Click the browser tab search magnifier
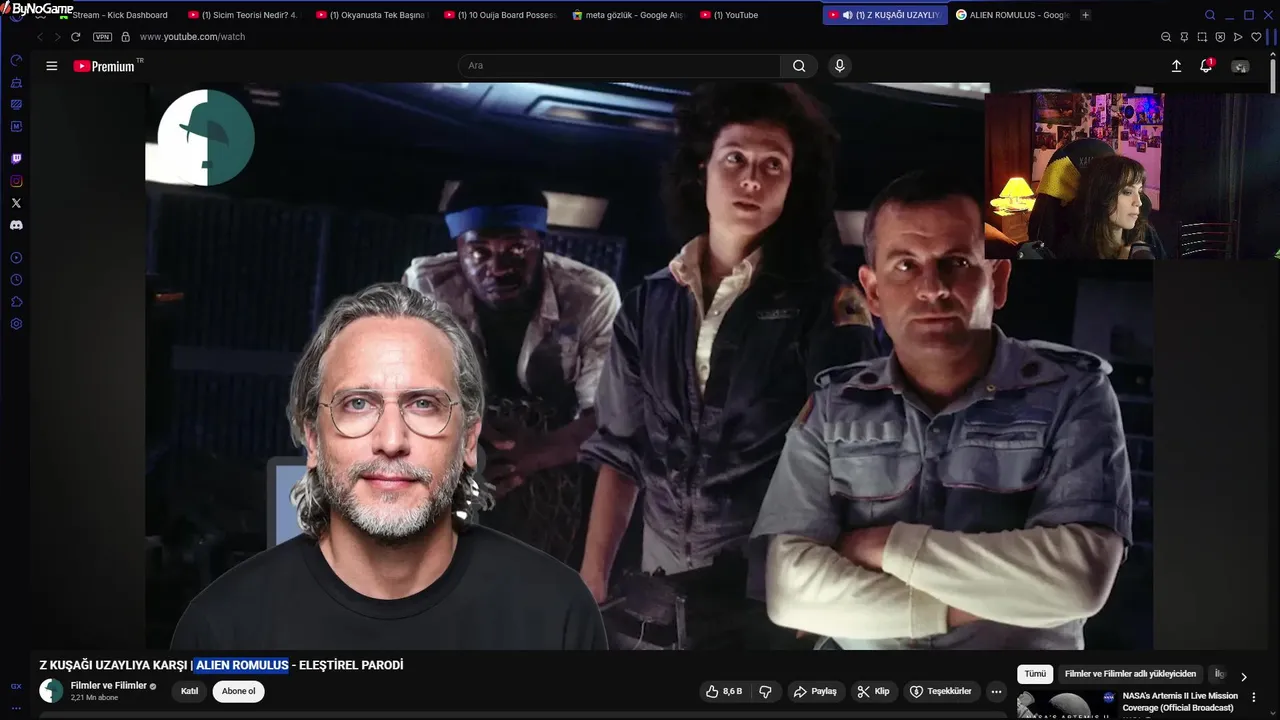This screenshot has height=720, width=1280. point(1210,15)
